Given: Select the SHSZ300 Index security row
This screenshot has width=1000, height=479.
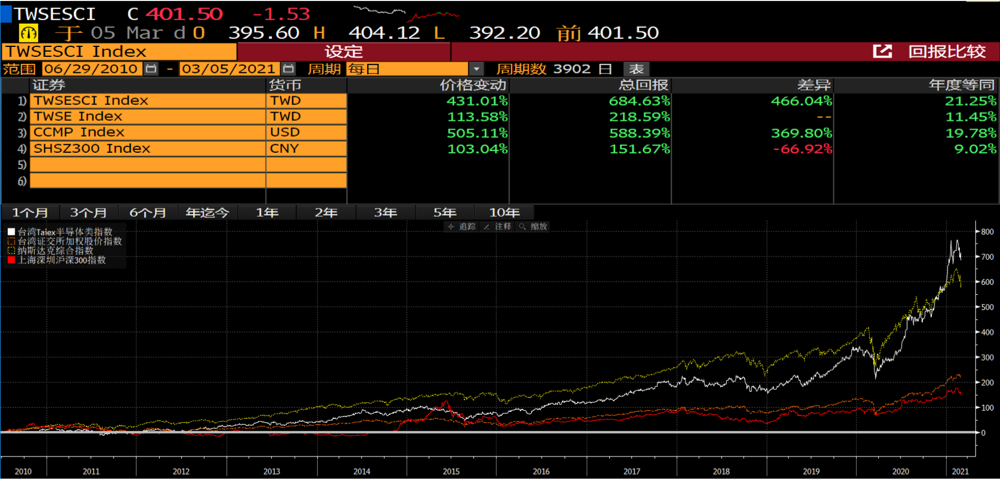Looking at the screenshot, I should click(x=148, y=149).
